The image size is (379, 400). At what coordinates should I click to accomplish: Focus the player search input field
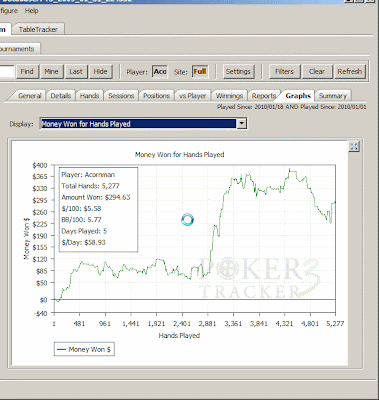click(x=7, y=71)
